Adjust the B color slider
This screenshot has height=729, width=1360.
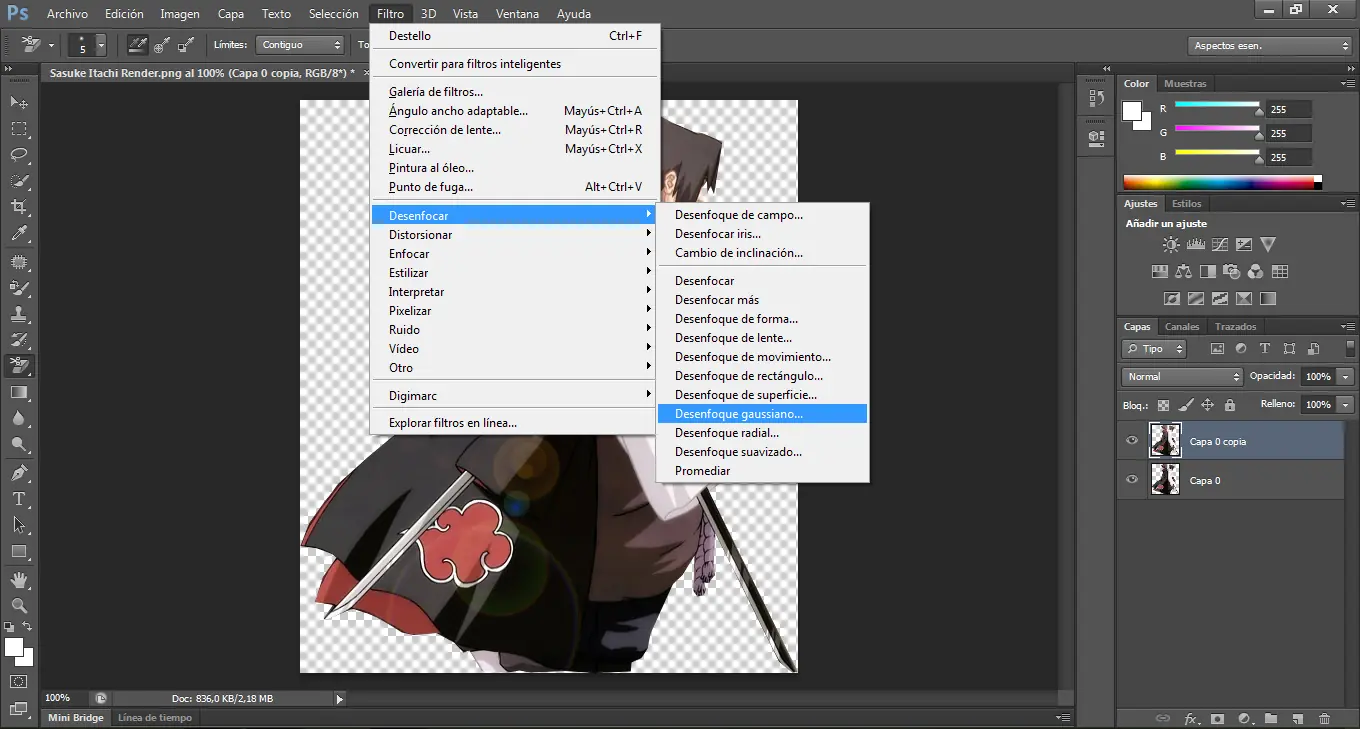coord(1217,156)
